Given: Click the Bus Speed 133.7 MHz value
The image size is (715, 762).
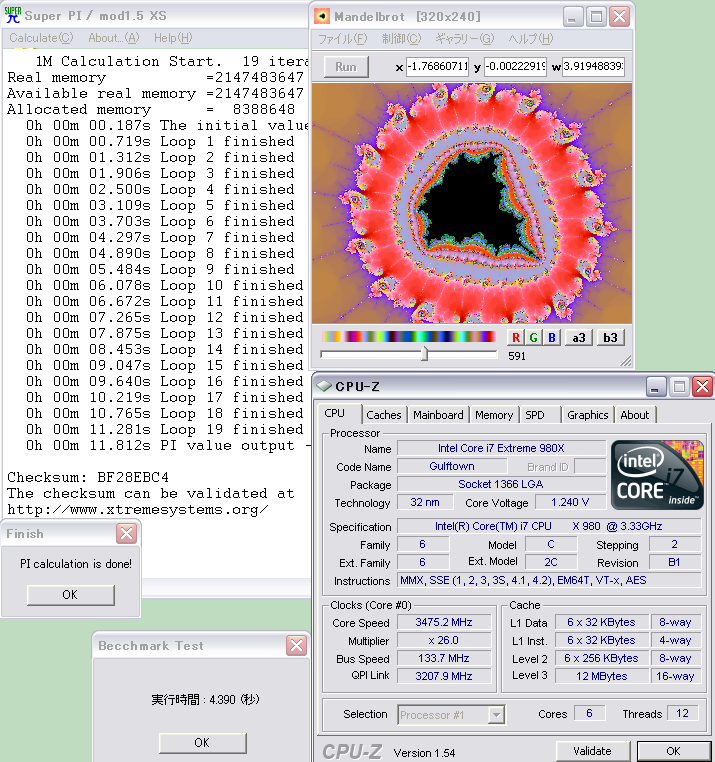Looking at the screenshot, I should click(444, 658).
